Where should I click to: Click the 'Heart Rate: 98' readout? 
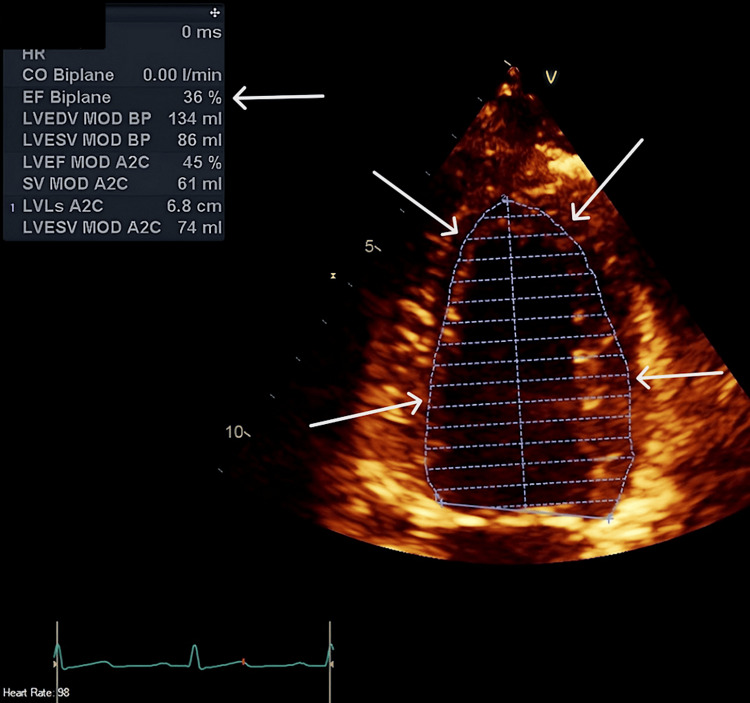(36, 692)
